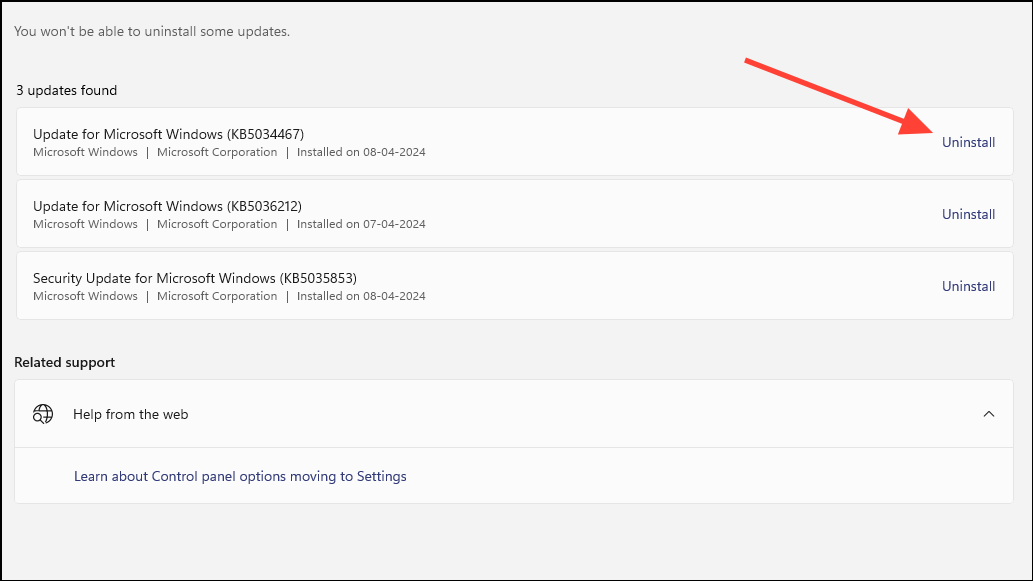1033x581 pixels.
Task: Click 'You won't be able to uninstall' notice
Action: [x=152, y=32]
